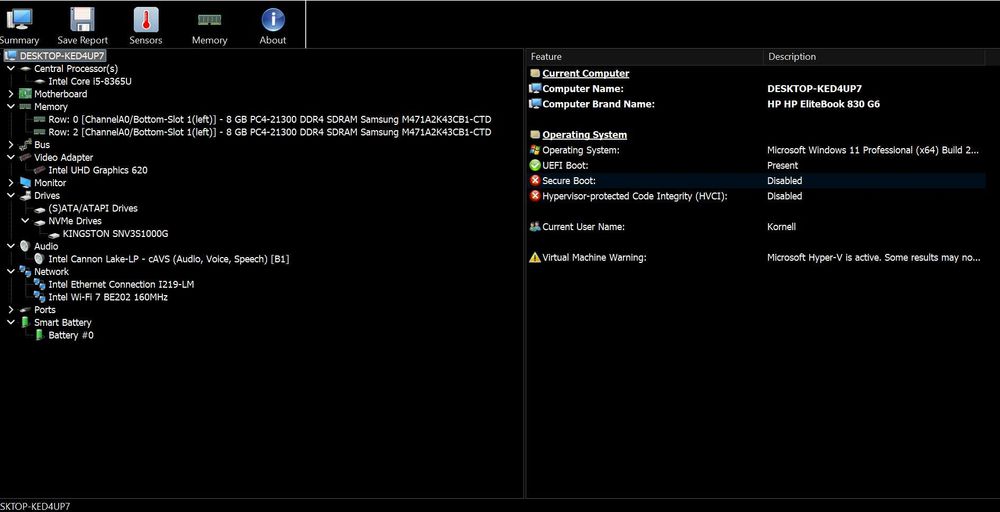Viewport: 1000px width, 512px height.
Task: Click the Audio speaker icon
Action: [26, 246]
